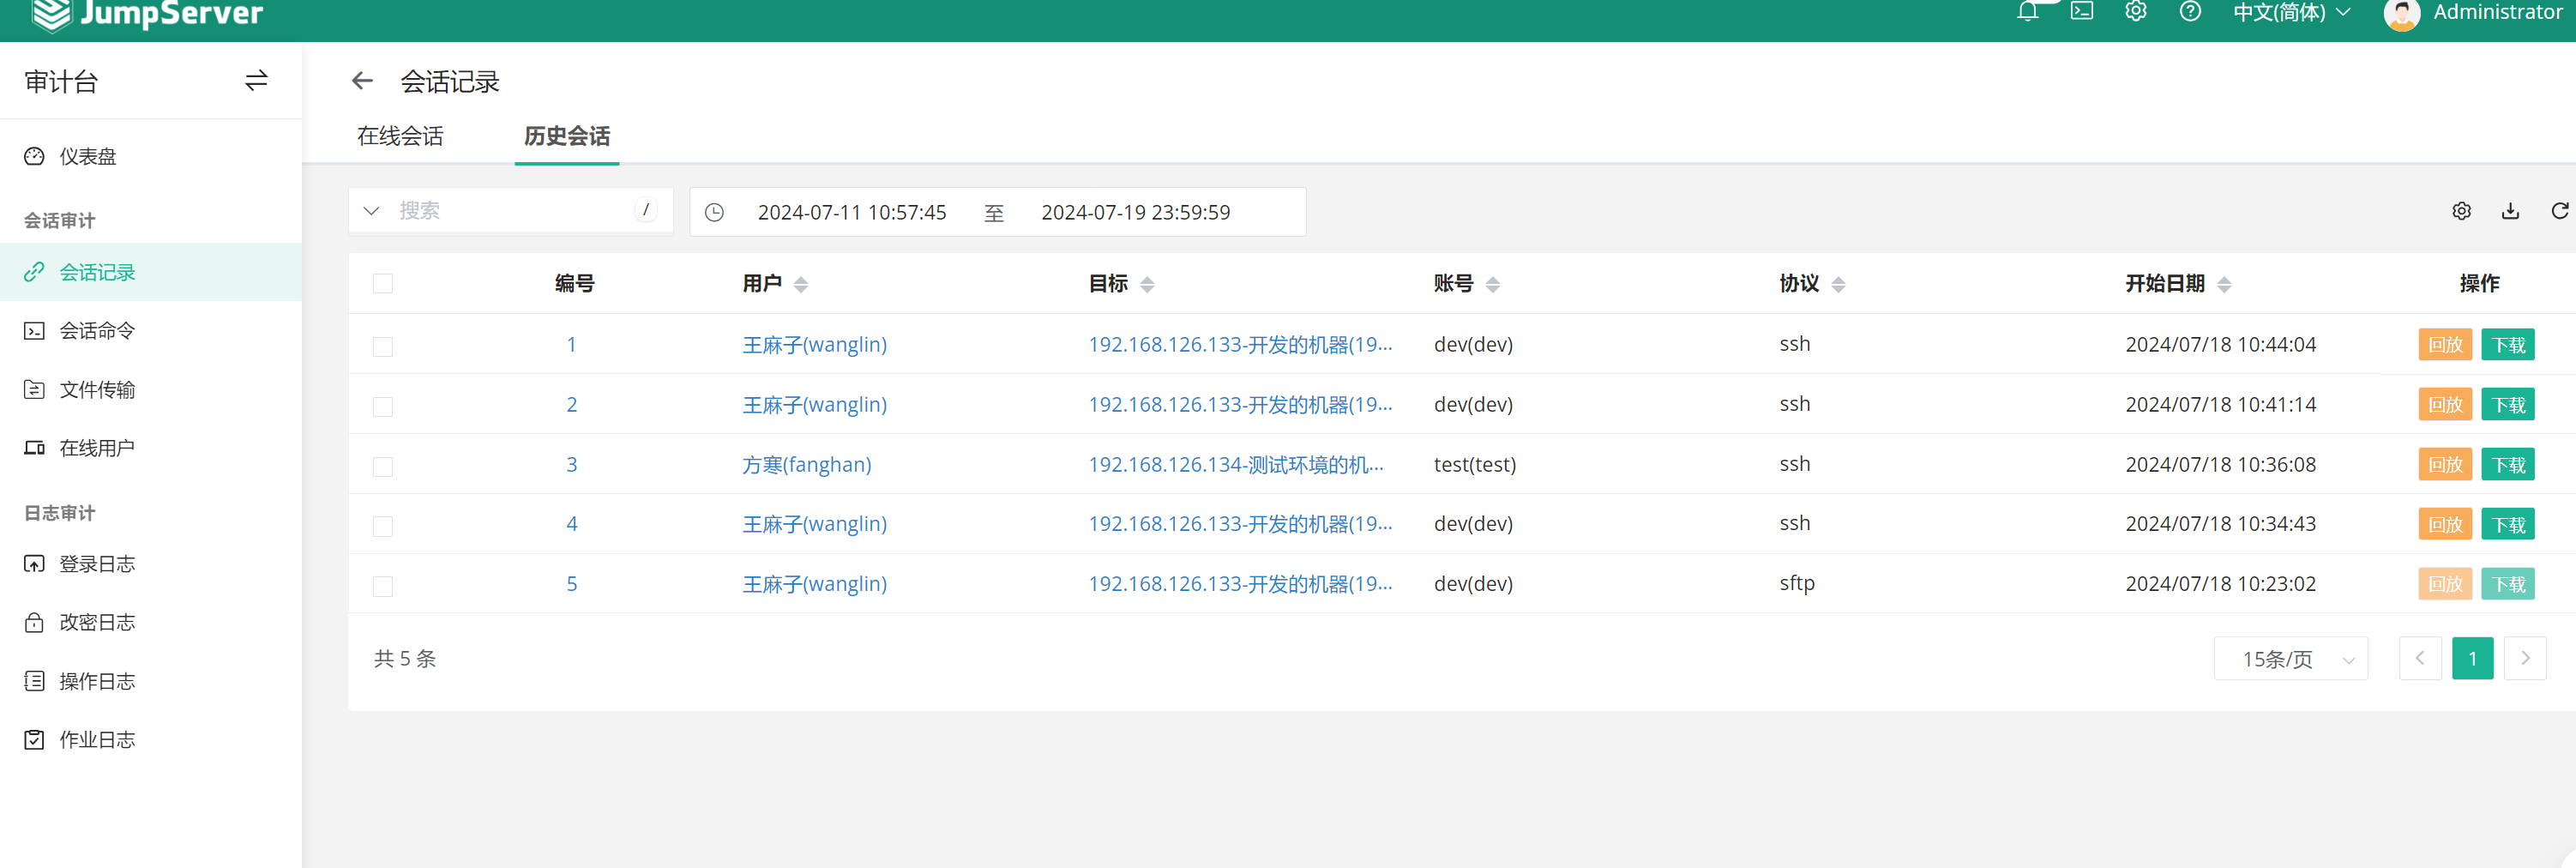Select the checkbox for fanghan's session
This screenshot has height=868, width=2576.
click(x=383, y=466)
